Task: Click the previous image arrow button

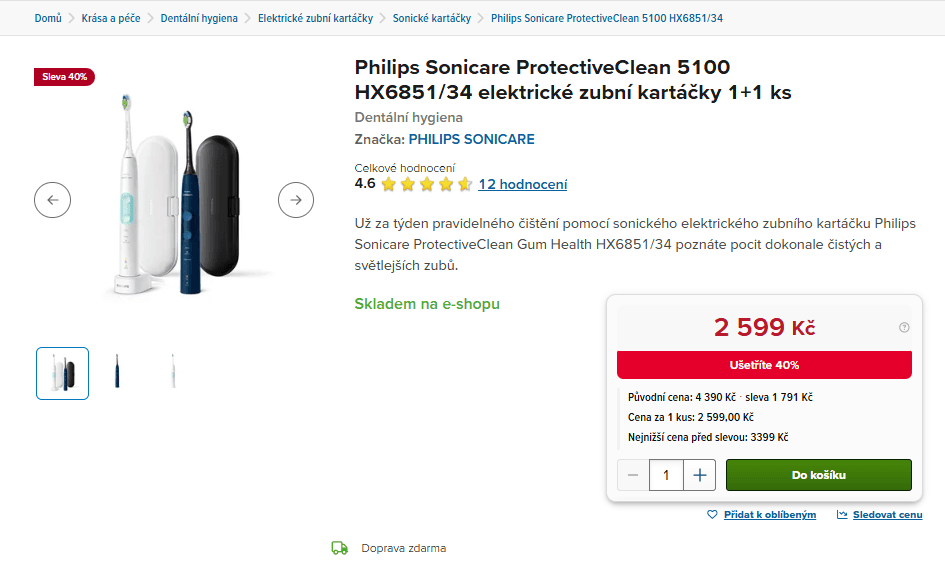Action: (53, 200)
